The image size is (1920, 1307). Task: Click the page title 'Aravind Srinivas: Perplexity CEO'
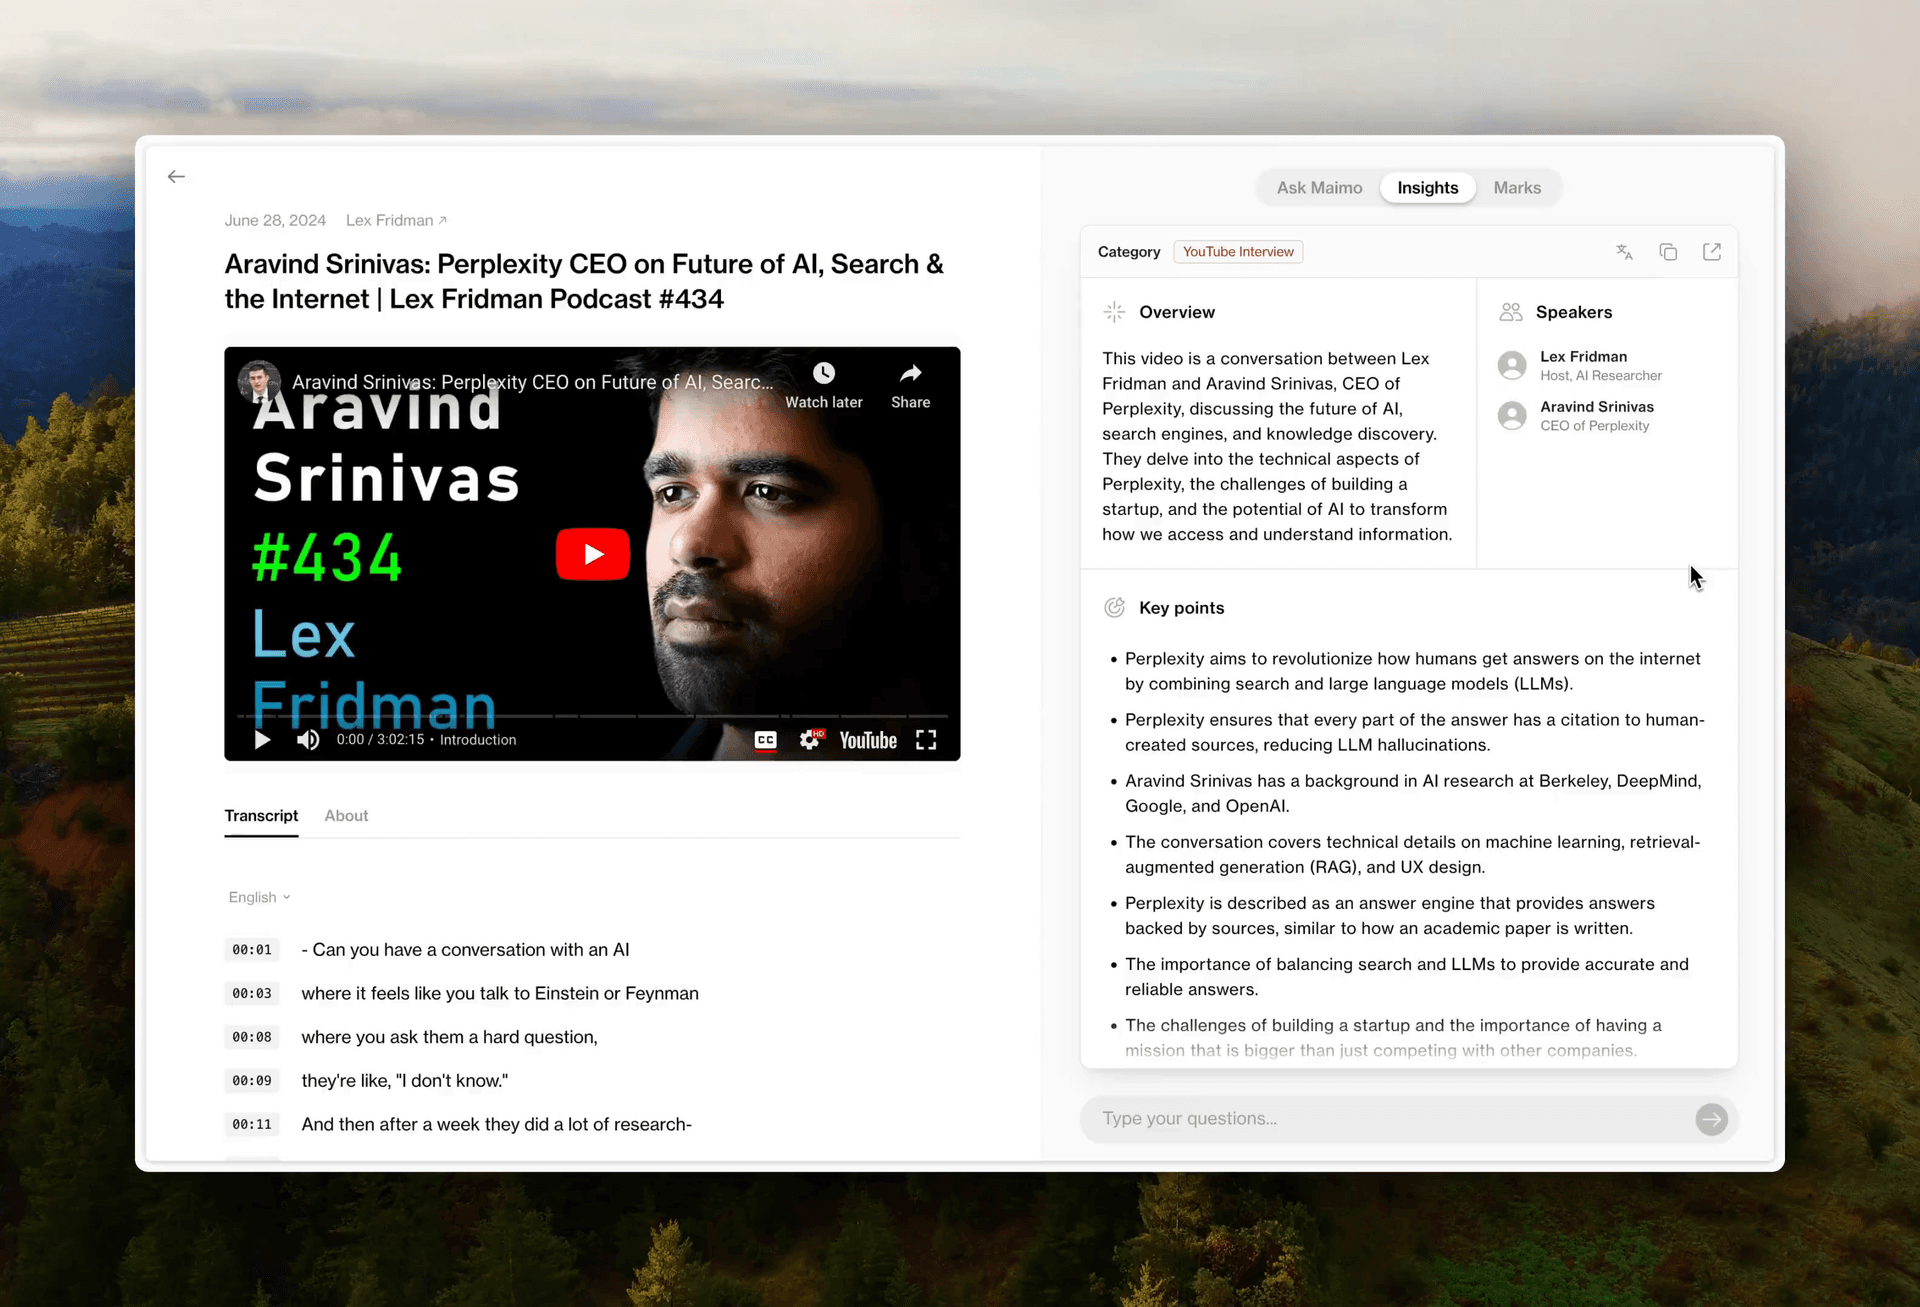[584, 282]
